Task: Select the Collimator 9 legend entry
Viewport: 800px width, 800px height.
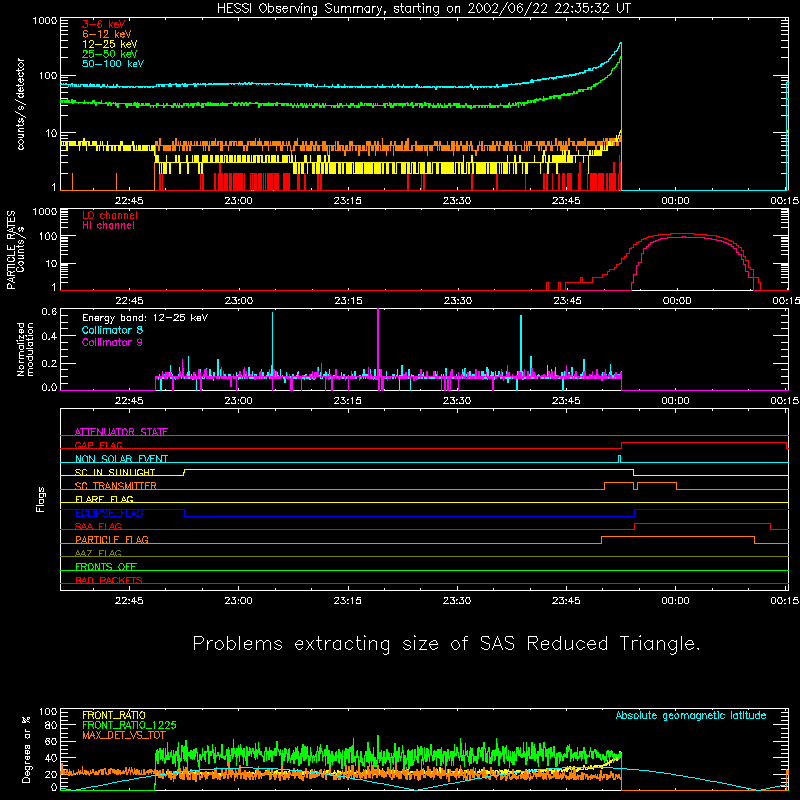Action: click(x=112, y=342)
